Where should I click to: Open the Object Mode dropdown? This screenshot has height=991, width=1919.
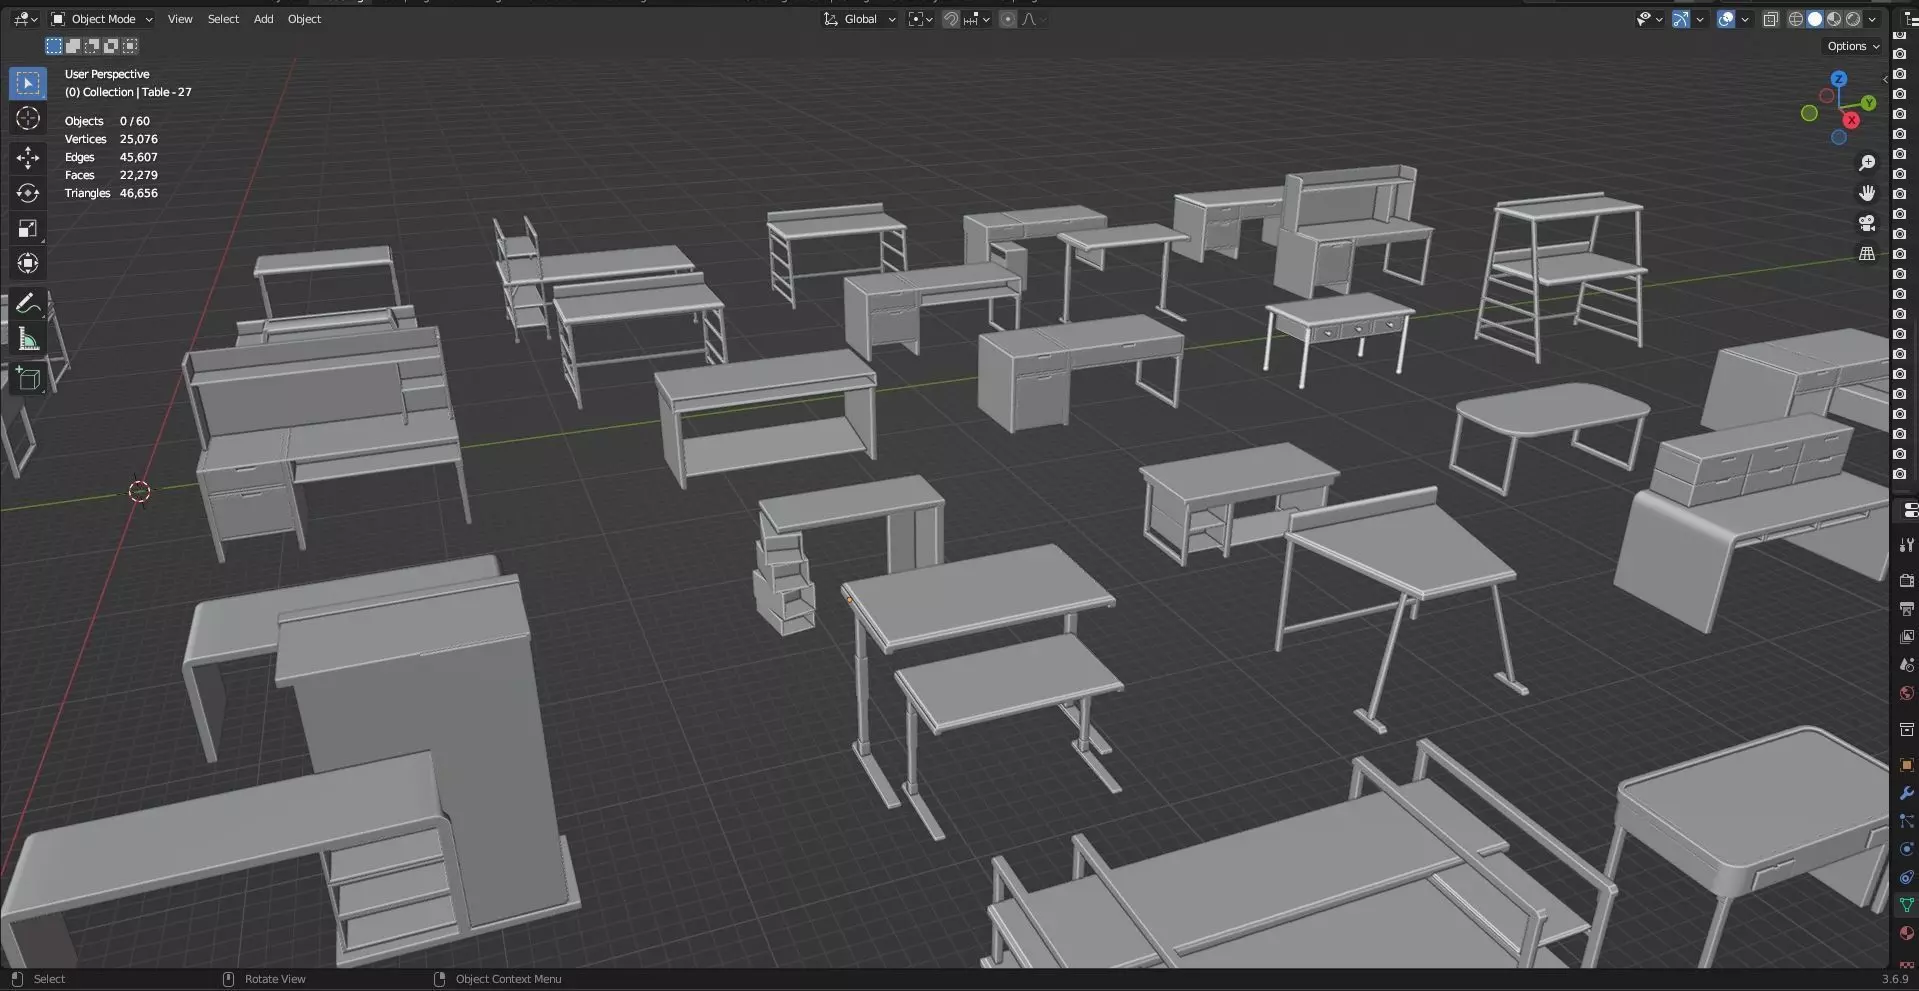point(102,19)
